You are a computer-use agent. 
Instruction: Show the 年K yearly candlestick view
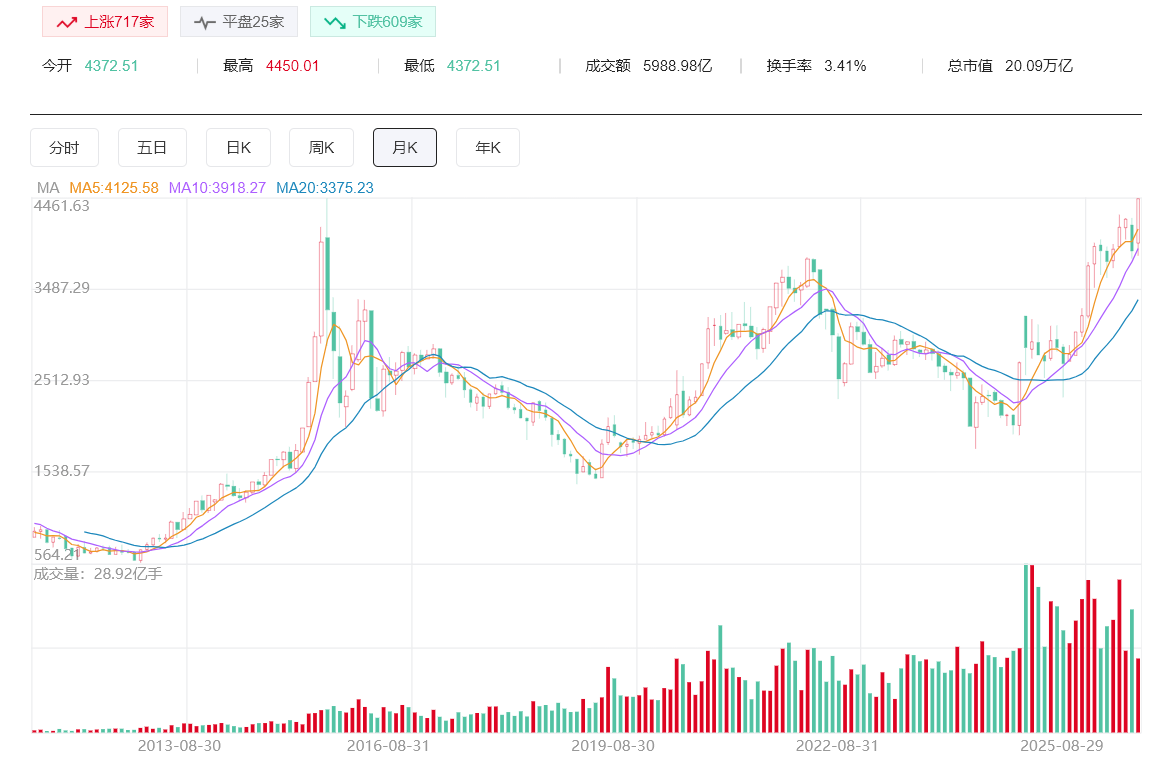pos(487,148)
